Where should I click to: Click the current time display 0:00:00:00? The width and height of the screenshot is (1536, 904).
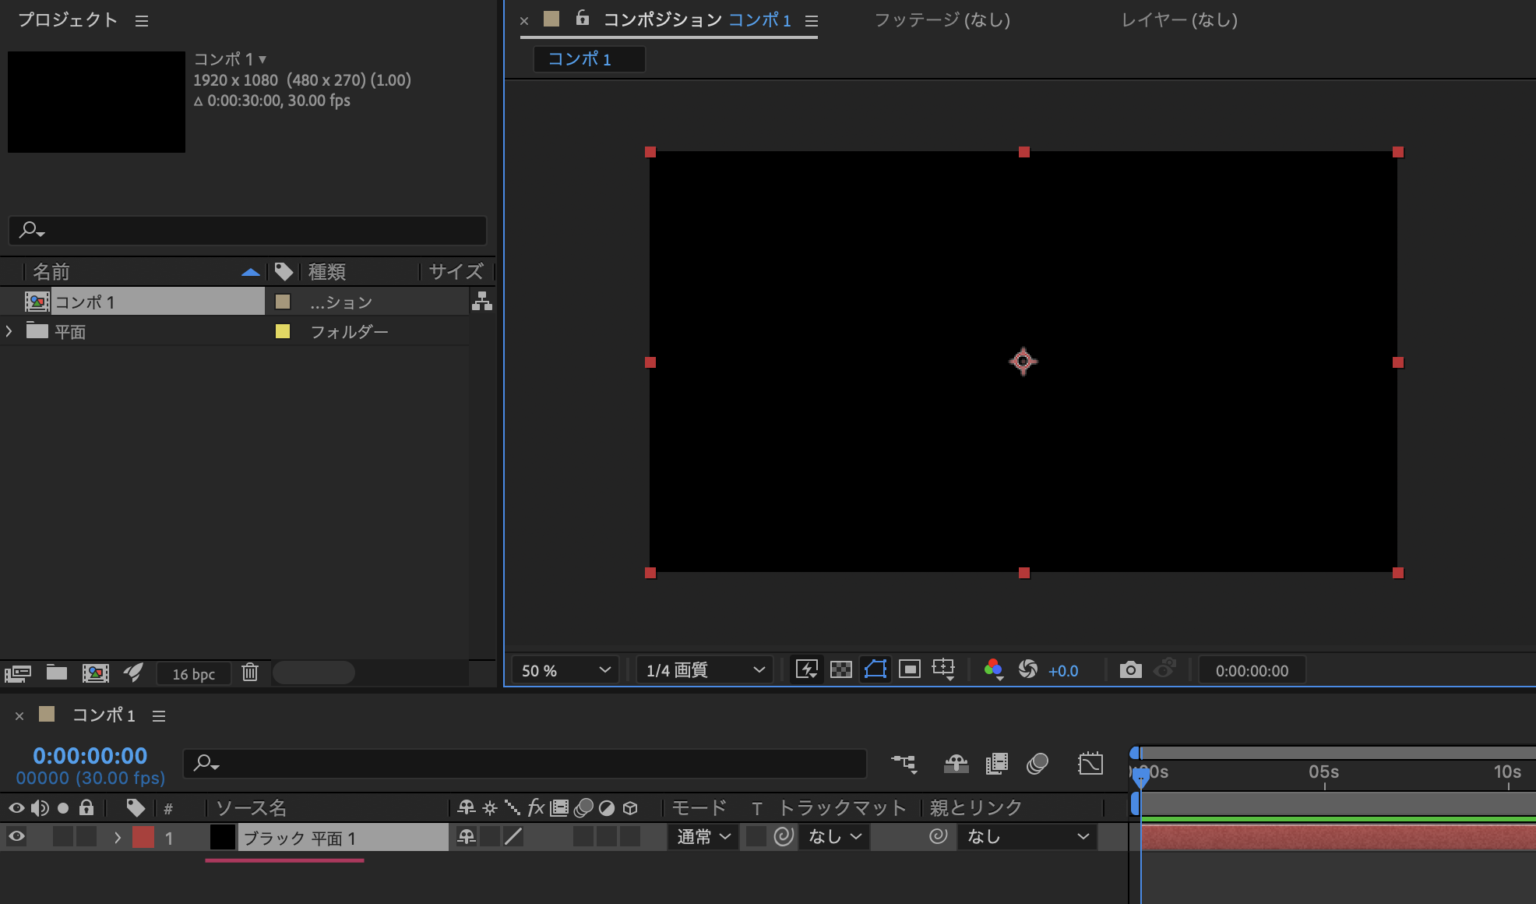click(88, 755)
